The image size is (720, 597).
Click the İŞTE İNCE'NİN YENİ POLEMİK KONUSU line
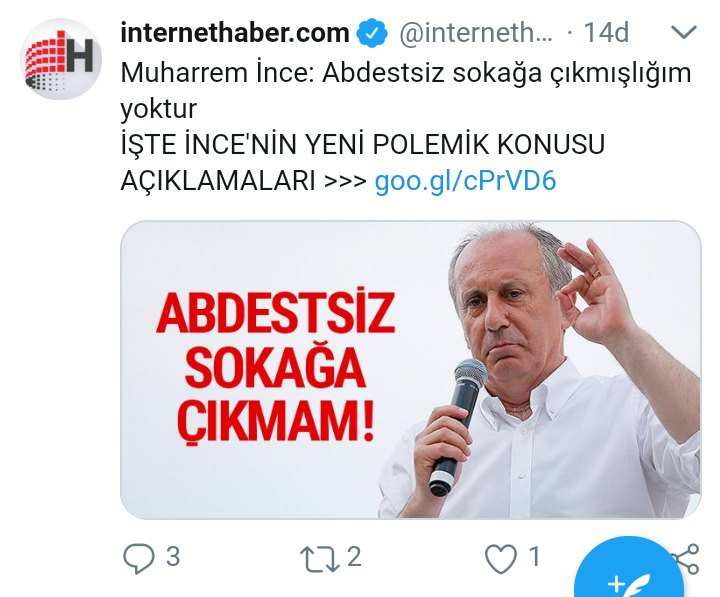pyautogui.click(x=363, y=144)
